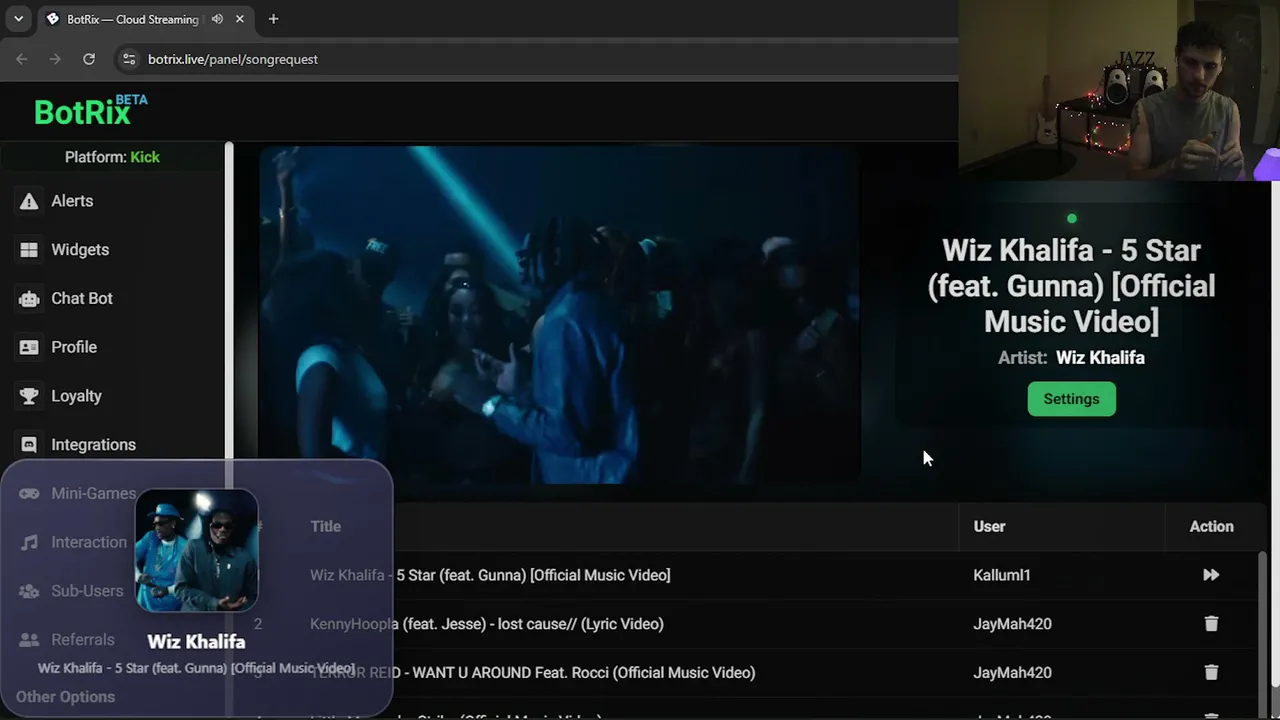Image resolution: width=1280 pixels, height=720 pixels.
Task: Delete the KennyHoopla song request
Action: [x=1211, y=624]
